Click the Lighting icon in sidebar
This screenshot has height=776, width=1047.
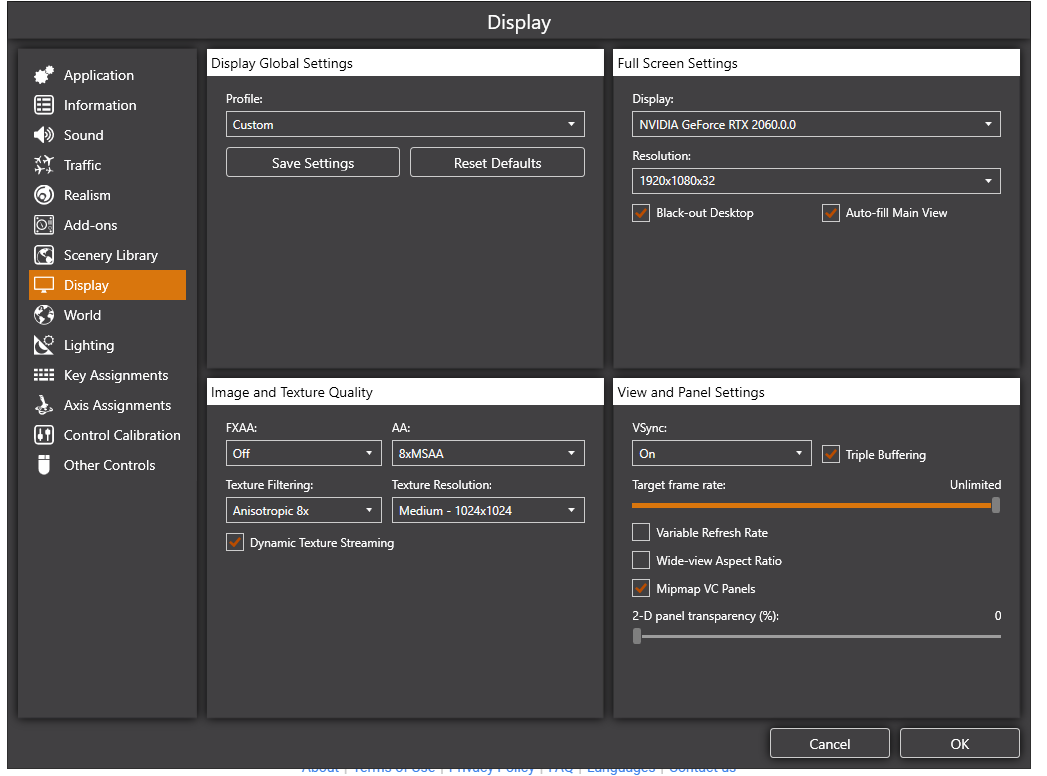(44, 345)
